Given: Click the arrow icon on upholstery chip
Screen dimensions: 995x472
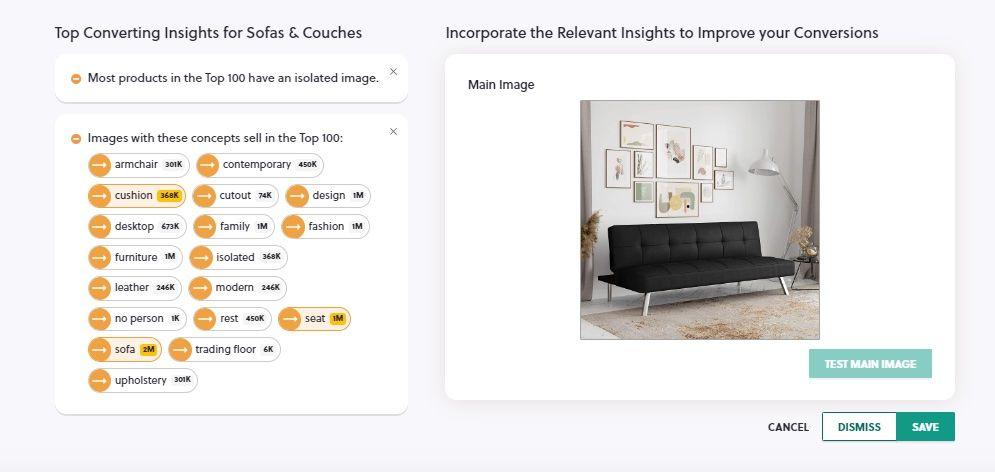Looking at the screenshot, I should [x=99, y=381].
